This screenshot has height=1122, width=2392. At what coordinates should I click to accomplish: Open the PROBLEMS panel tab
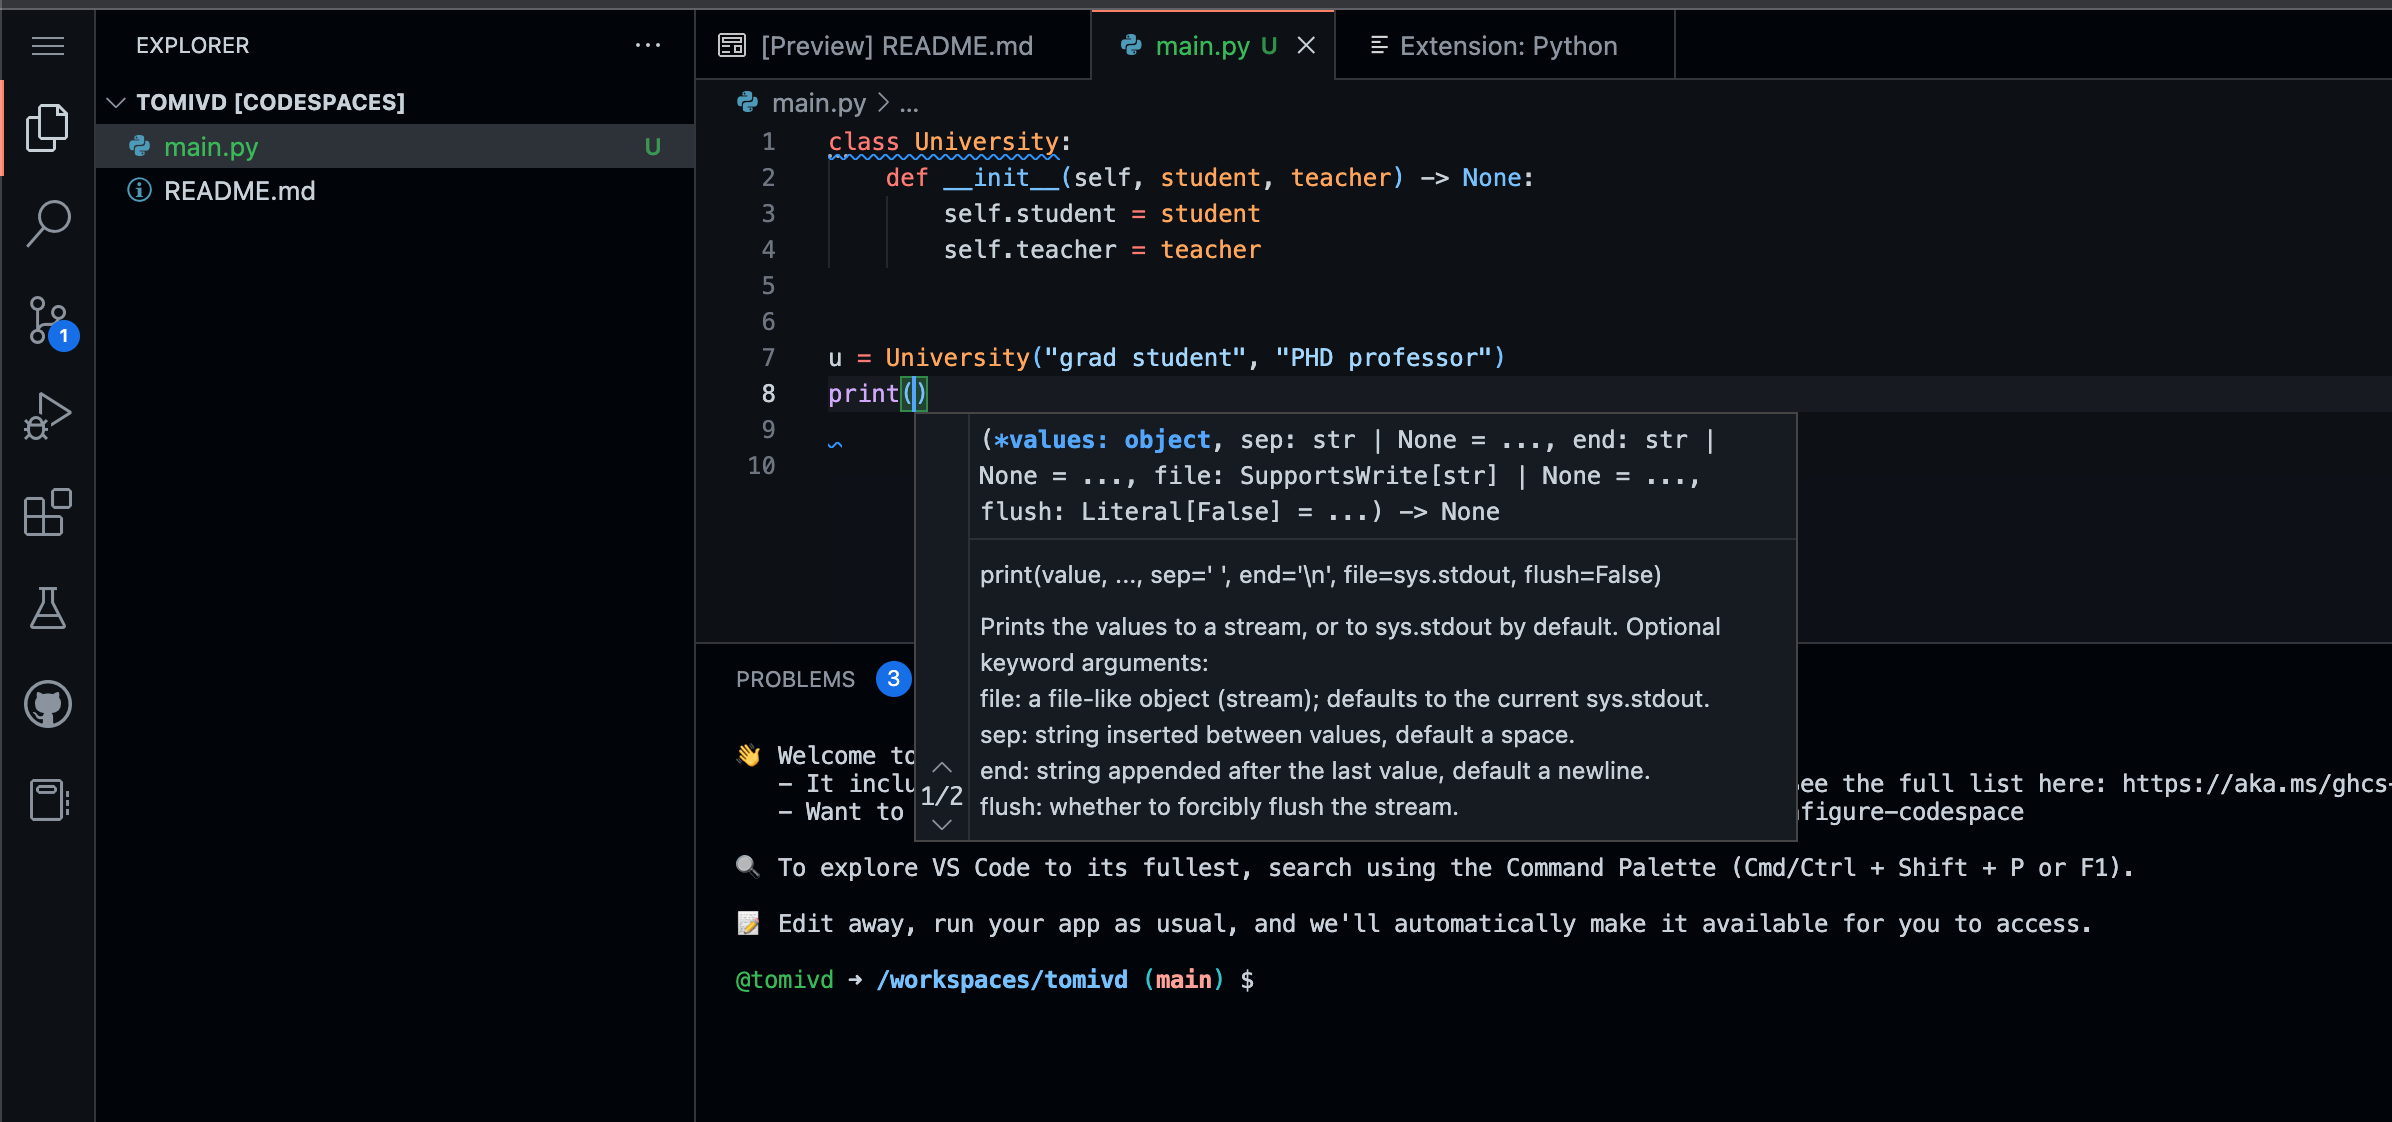tap(795, 679)
